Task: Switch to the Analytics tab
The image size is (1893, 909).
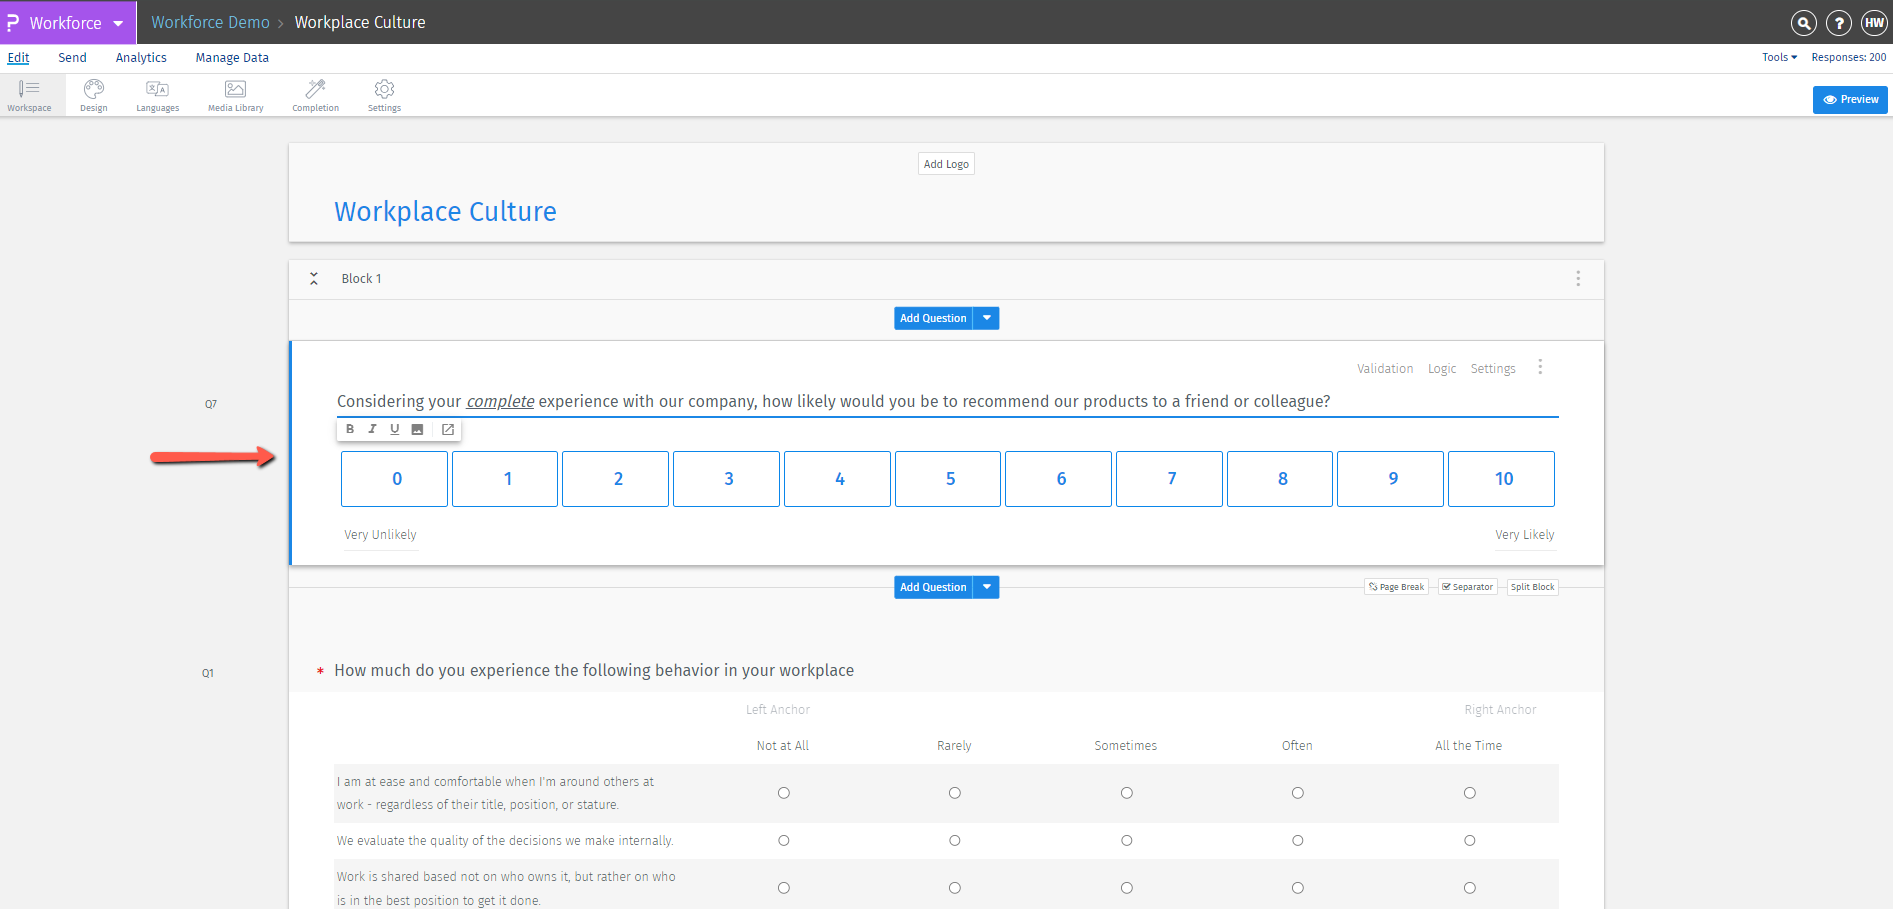Action: coord(141,58)
